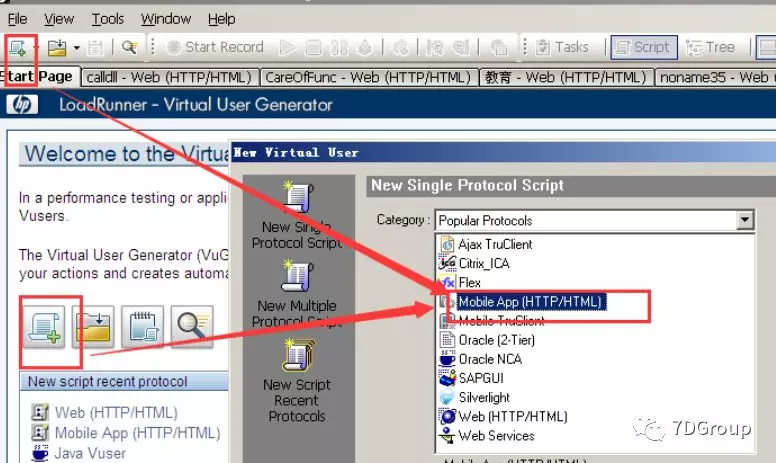Image resolution: width=776 pixels, height=463 pixels.
Task: Switch to 教育 - Web (HTTP/HTML) tab
Action: (x=566, y=77)
